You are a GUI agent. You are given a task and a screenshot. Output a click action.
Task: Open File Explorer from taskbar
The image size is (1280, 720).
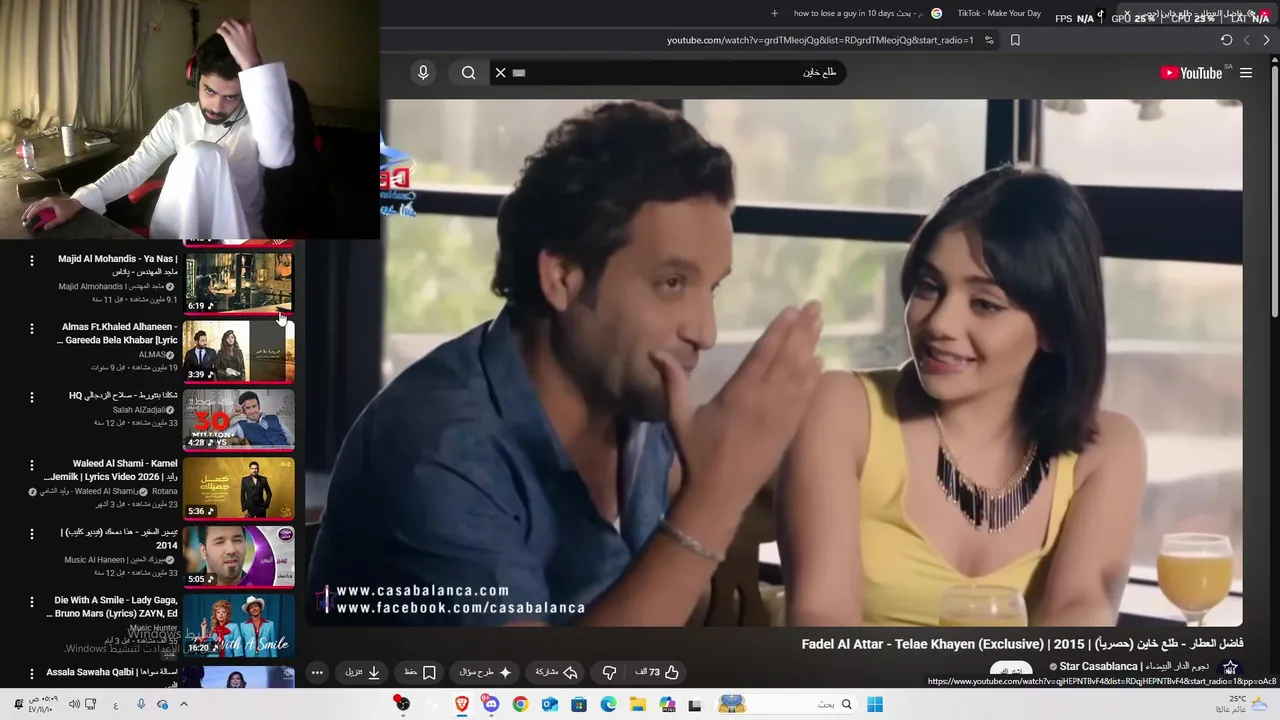click(637, 704)
